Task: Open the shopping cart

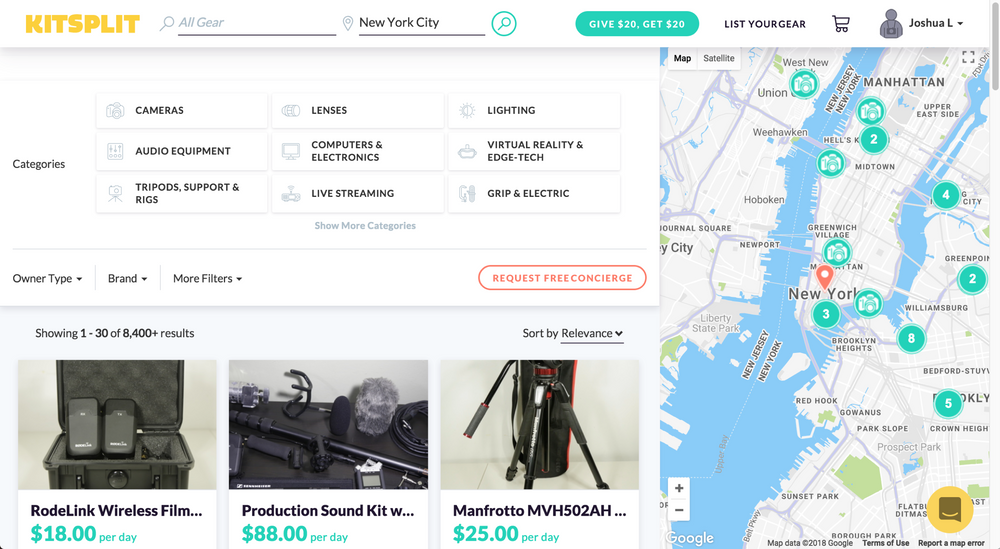Action: coord(841,24)
